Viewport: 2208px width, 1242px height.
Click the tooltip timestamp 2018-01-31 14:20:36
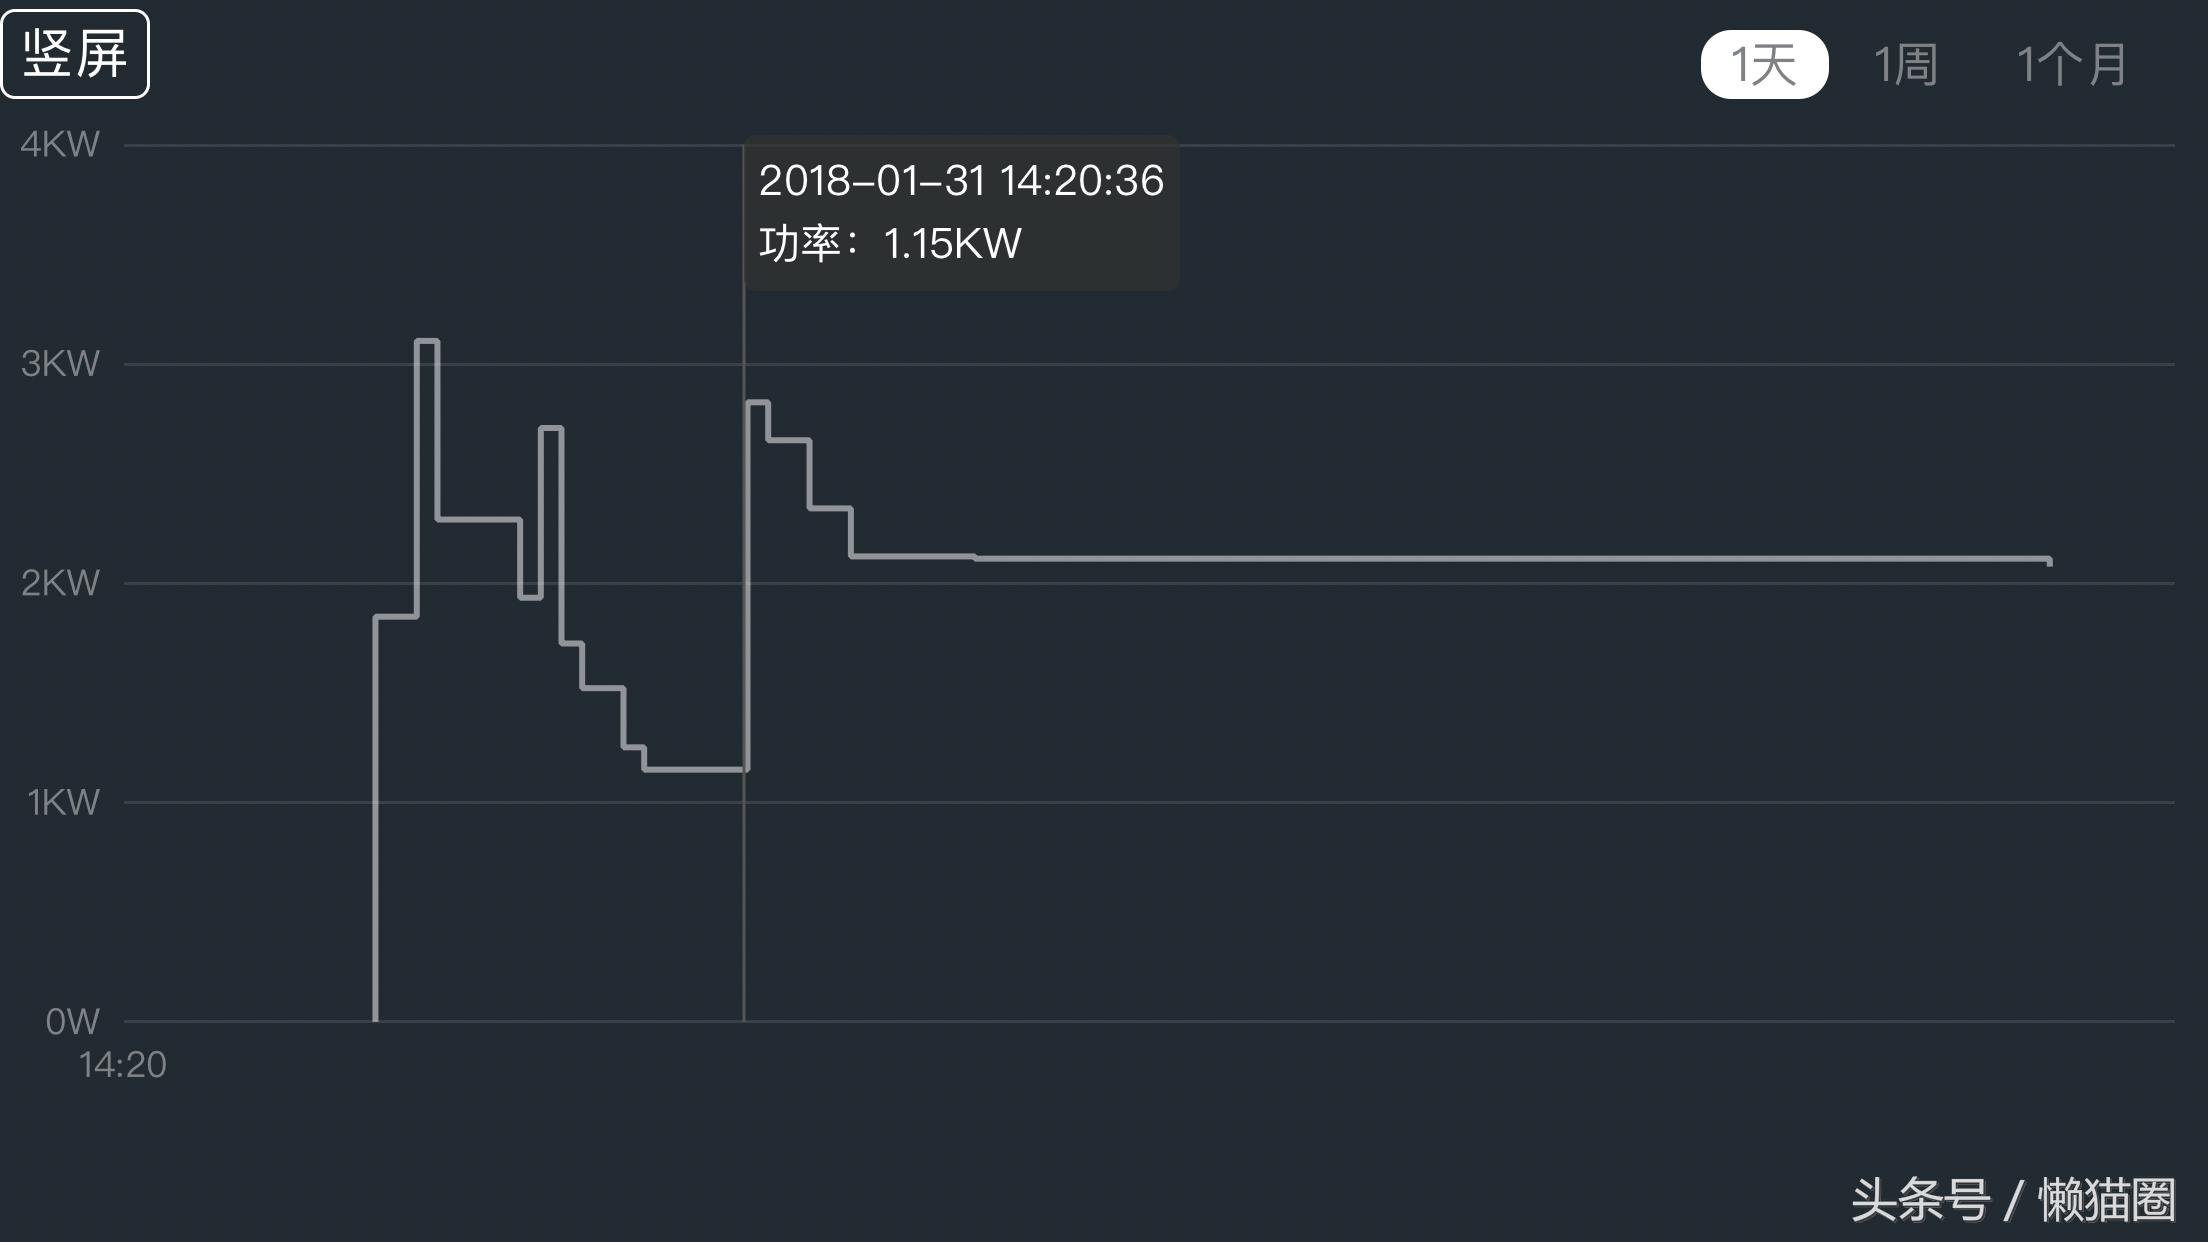pyautogui.click(x=960, y=181)
